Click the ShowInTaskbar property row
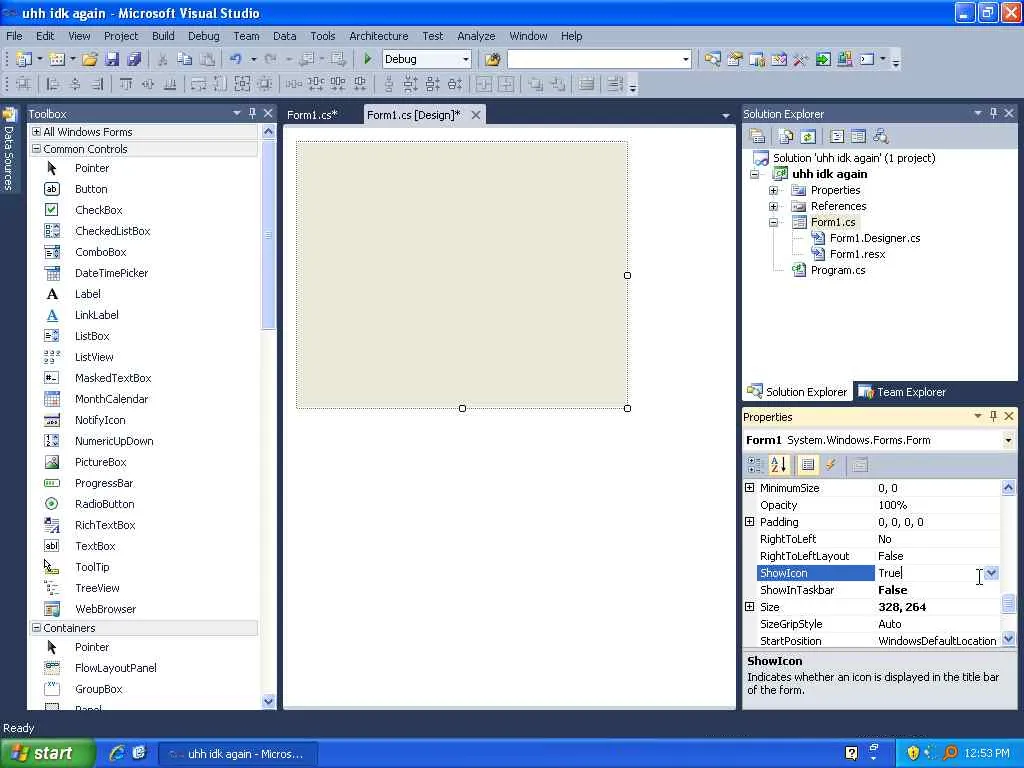The height and width of the screenshot is (768, 1024). 873,590
